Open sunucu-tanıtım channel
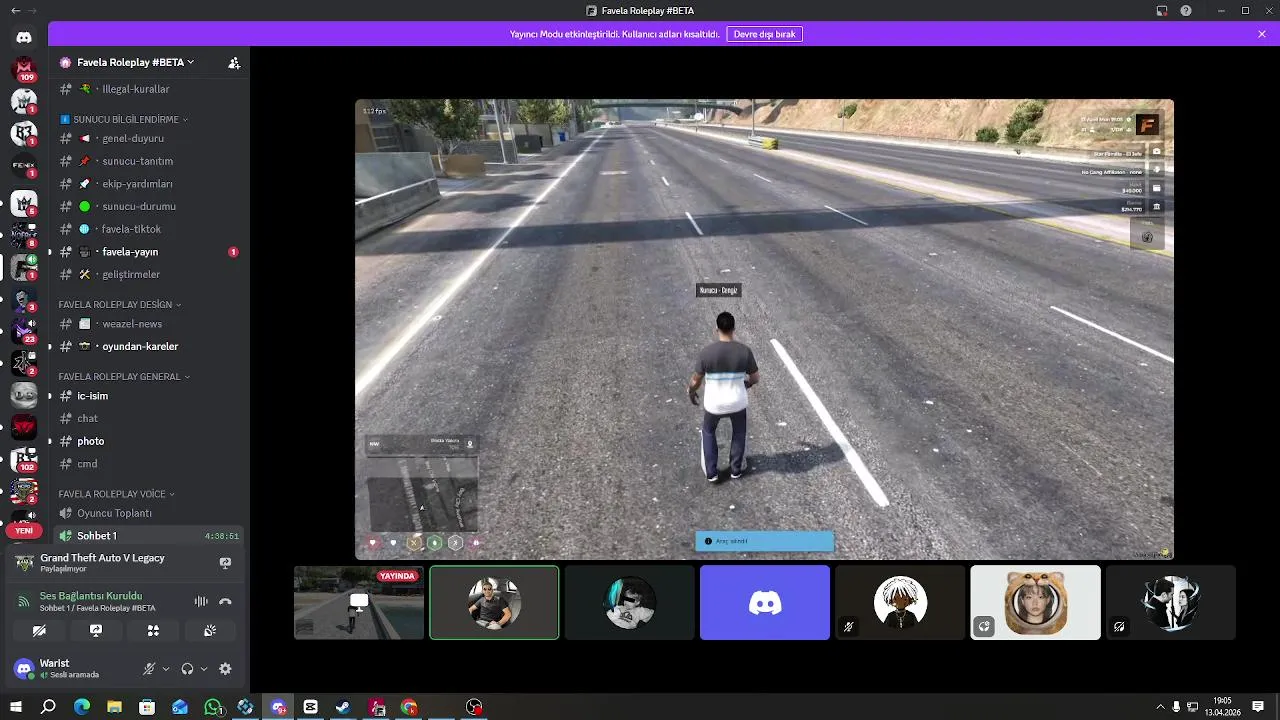 click(x=149, y=161)
